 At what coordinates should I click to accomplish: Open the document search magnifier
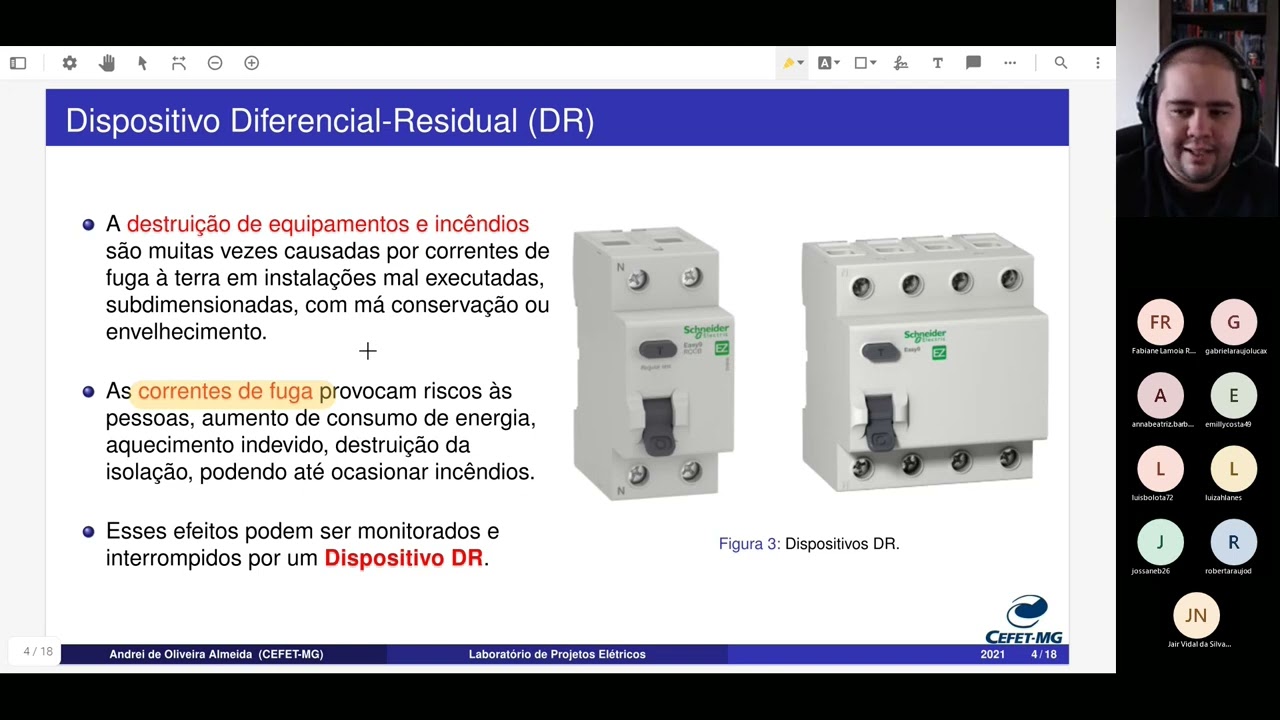tap(1061, 63)
